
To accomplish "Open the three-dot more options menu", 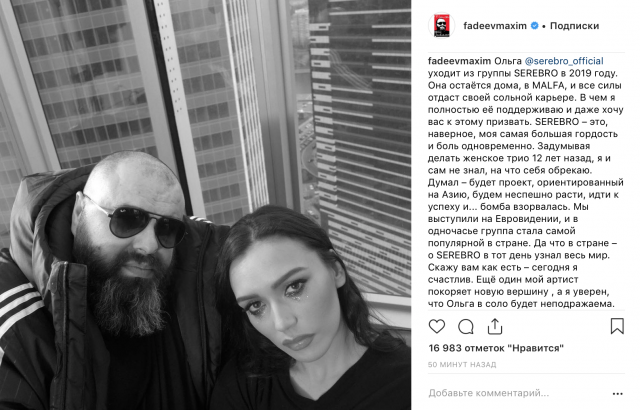I will click(618, 394).
